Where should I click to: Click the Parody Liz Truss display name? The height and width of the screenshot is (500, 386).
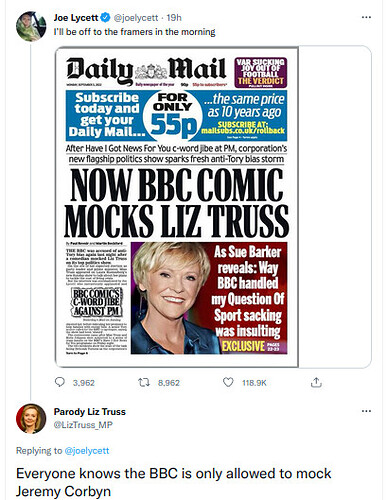pos(90,412)
